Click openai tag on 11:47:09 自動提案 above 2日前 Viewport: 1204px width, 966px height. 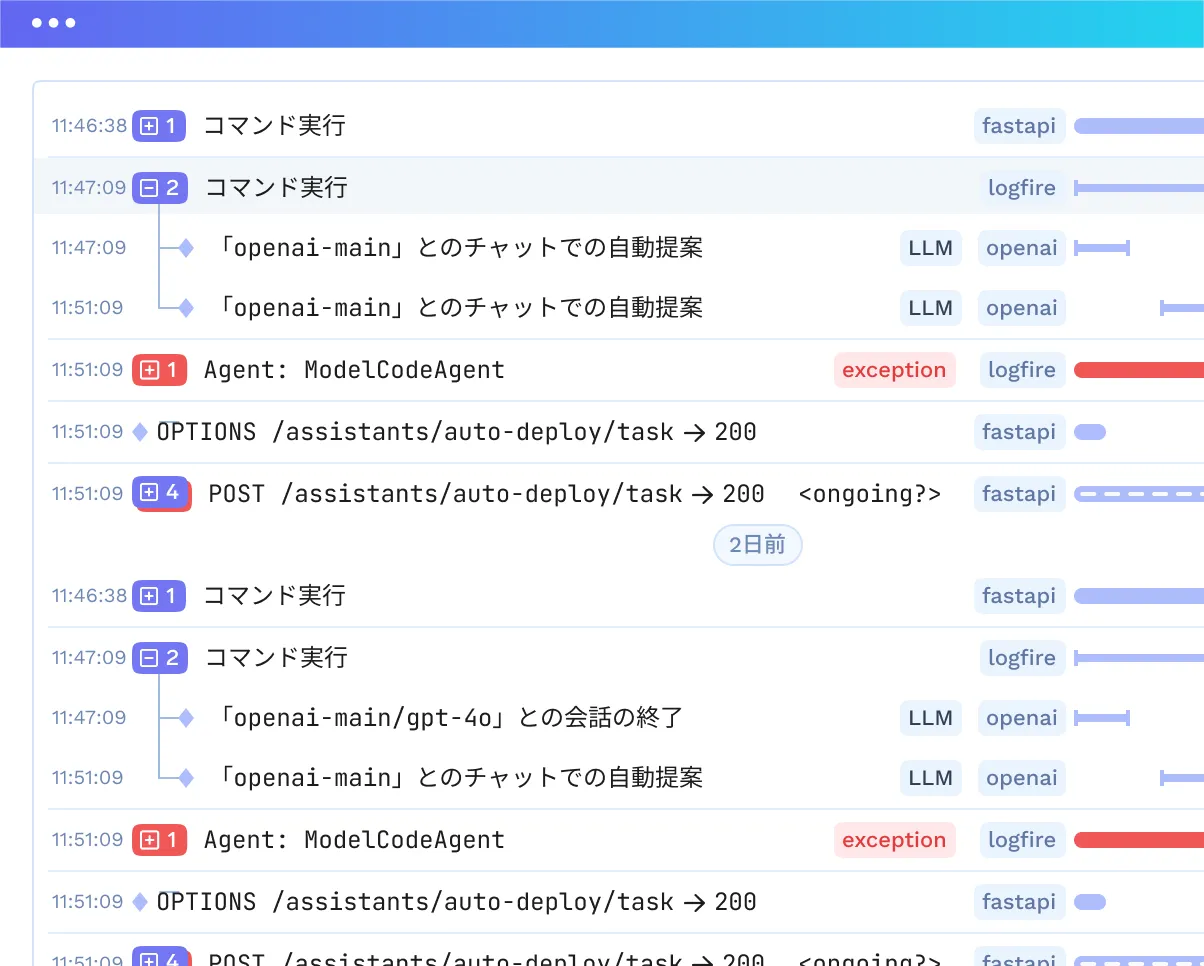click(1022, 248)
